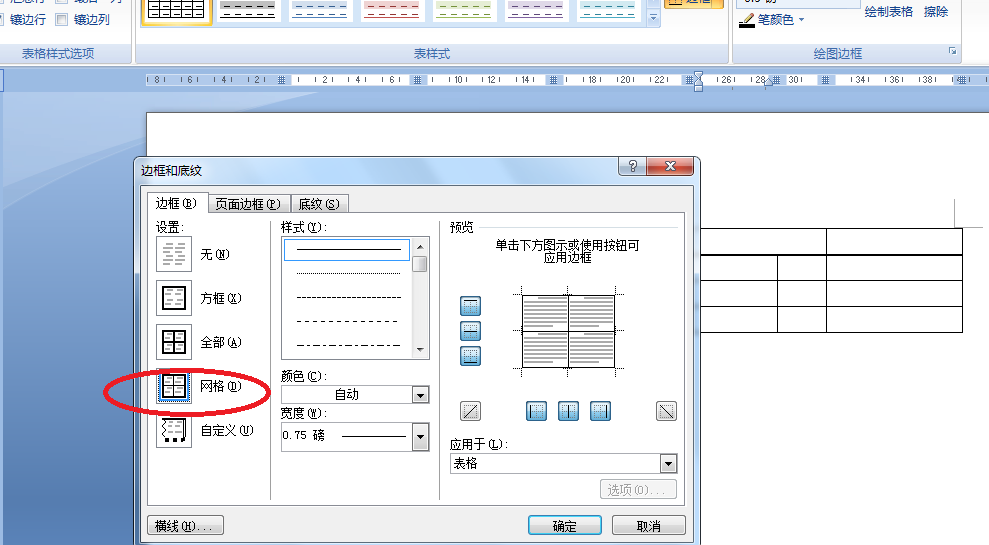Viewport: 989px width, 545px height.
Task: Close the 边框和底纹 dialog
Action: tap(670, 167)
